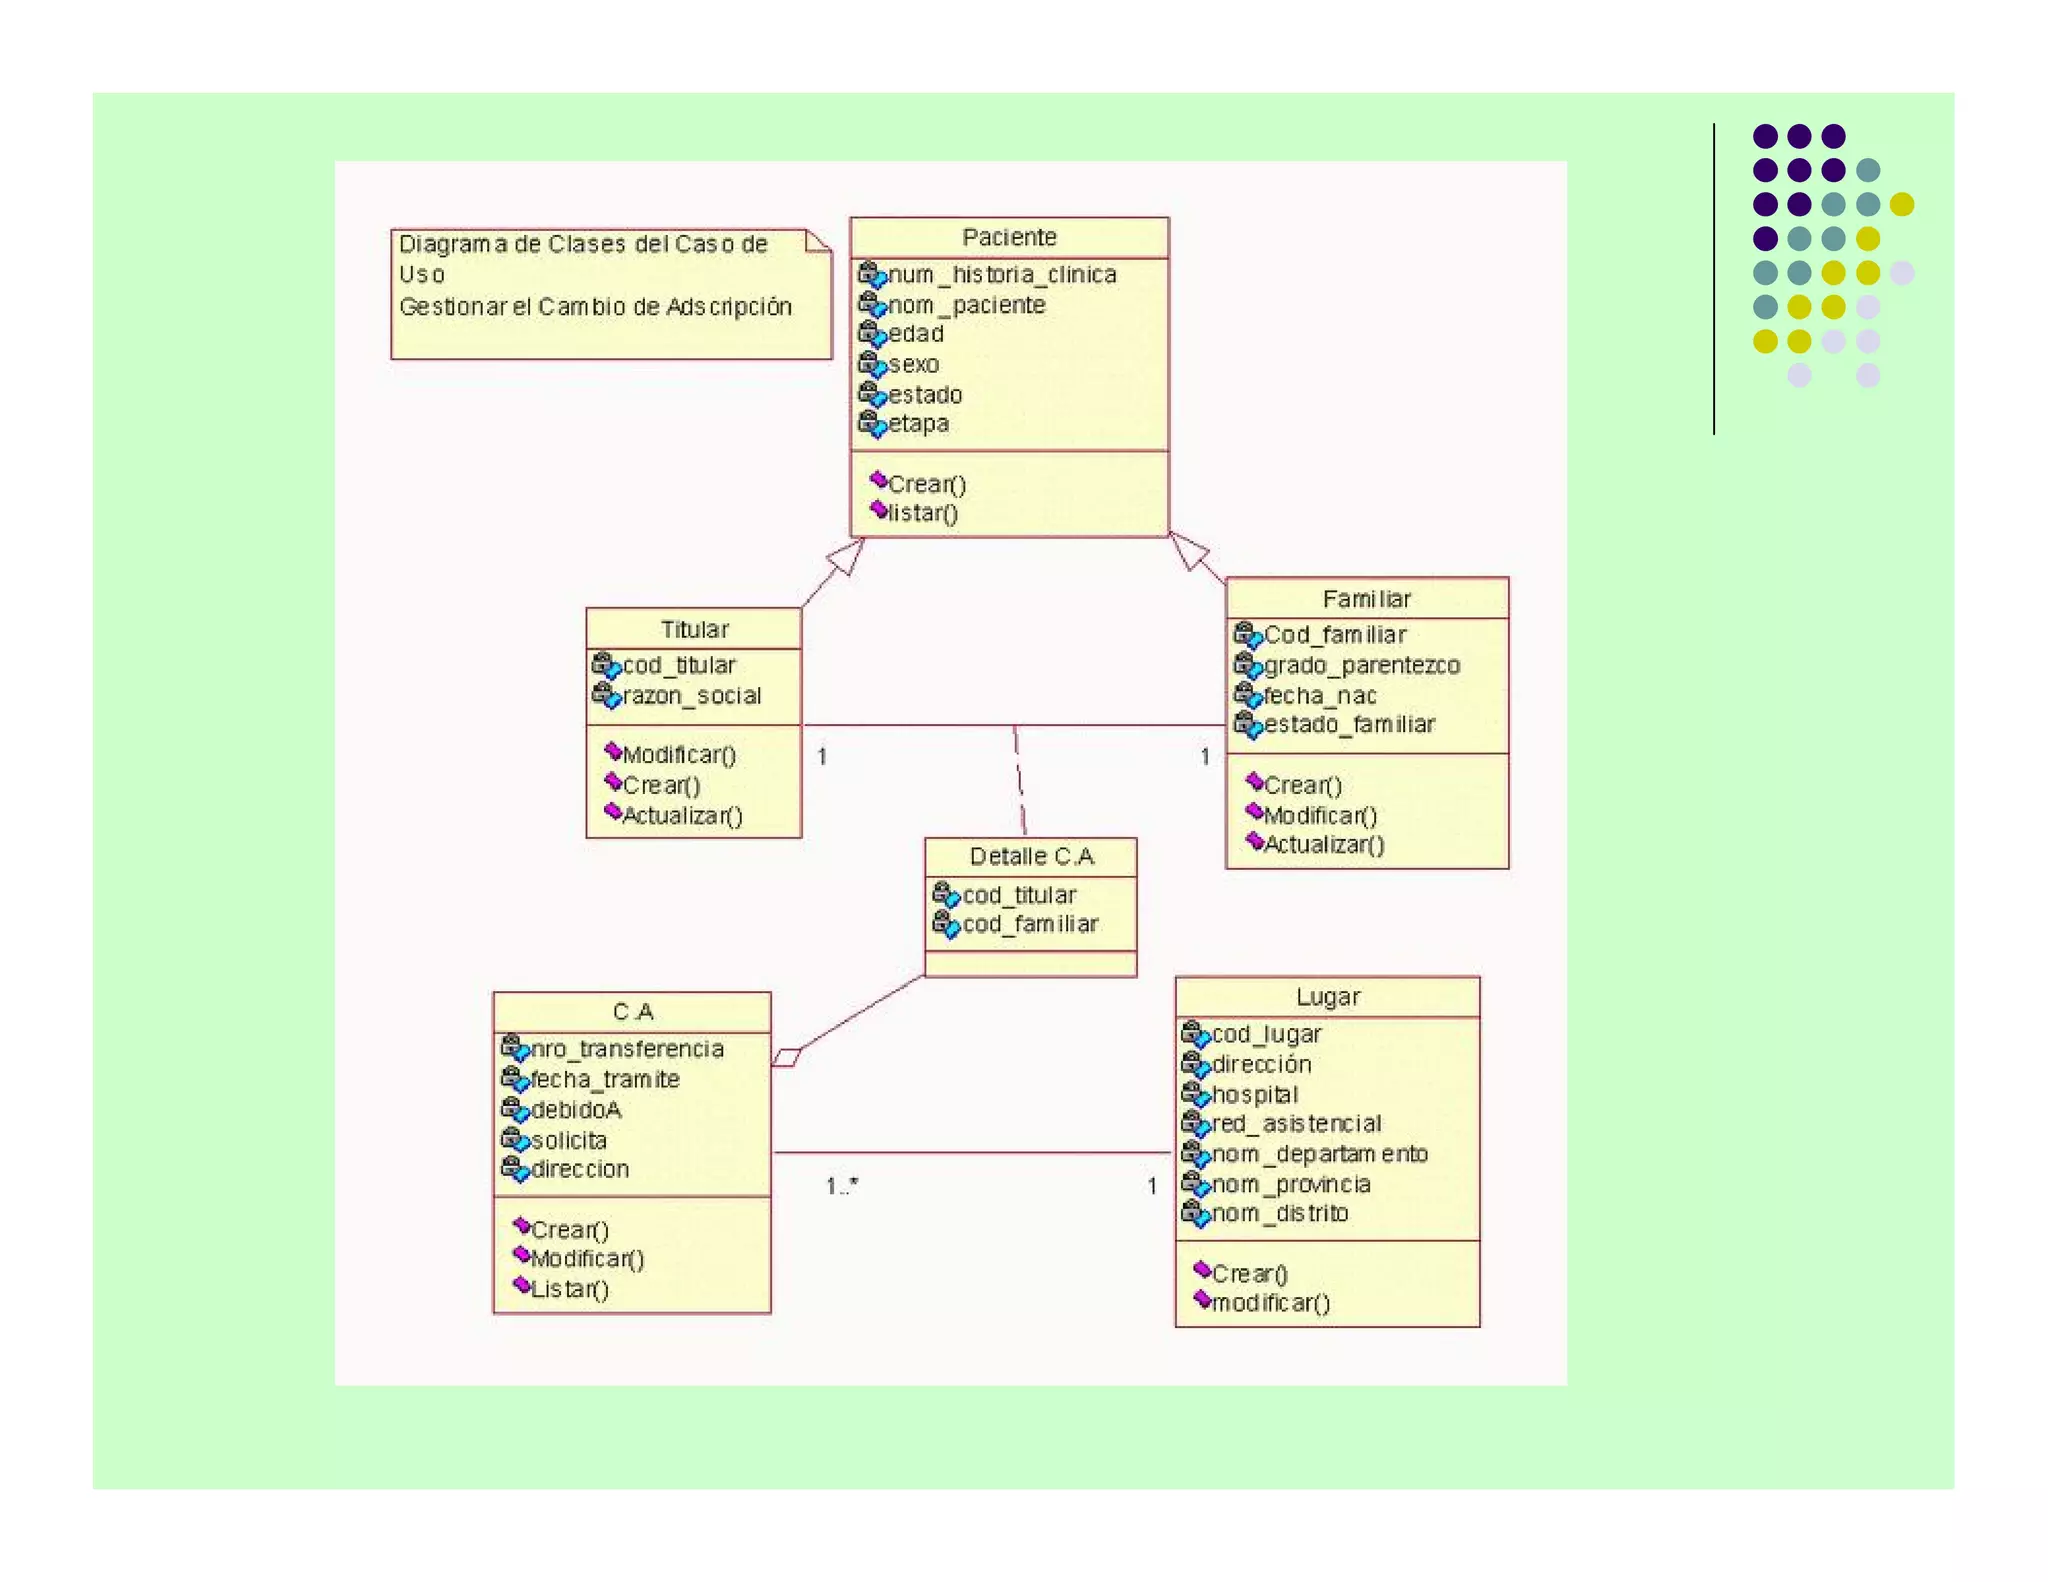The height and width of the screenshot is (1582, 2048).
Task: Click the Lugar class title
Action: 1327,997
